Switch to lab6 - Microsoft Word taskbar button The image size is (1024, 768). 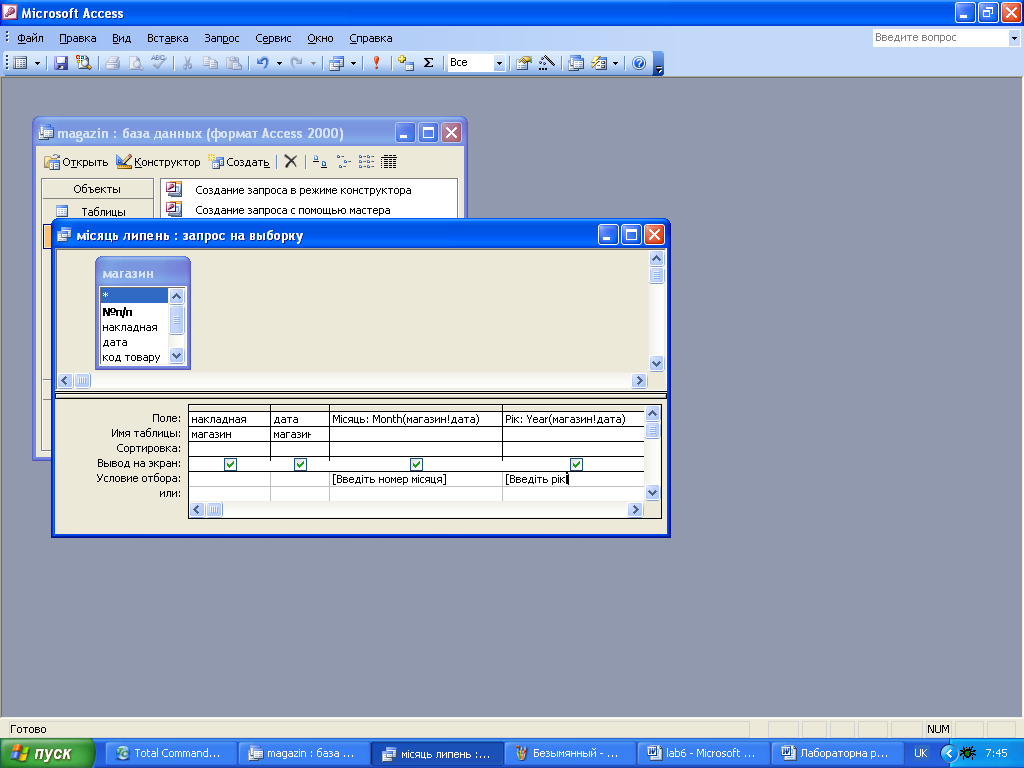tap(701, 753)
